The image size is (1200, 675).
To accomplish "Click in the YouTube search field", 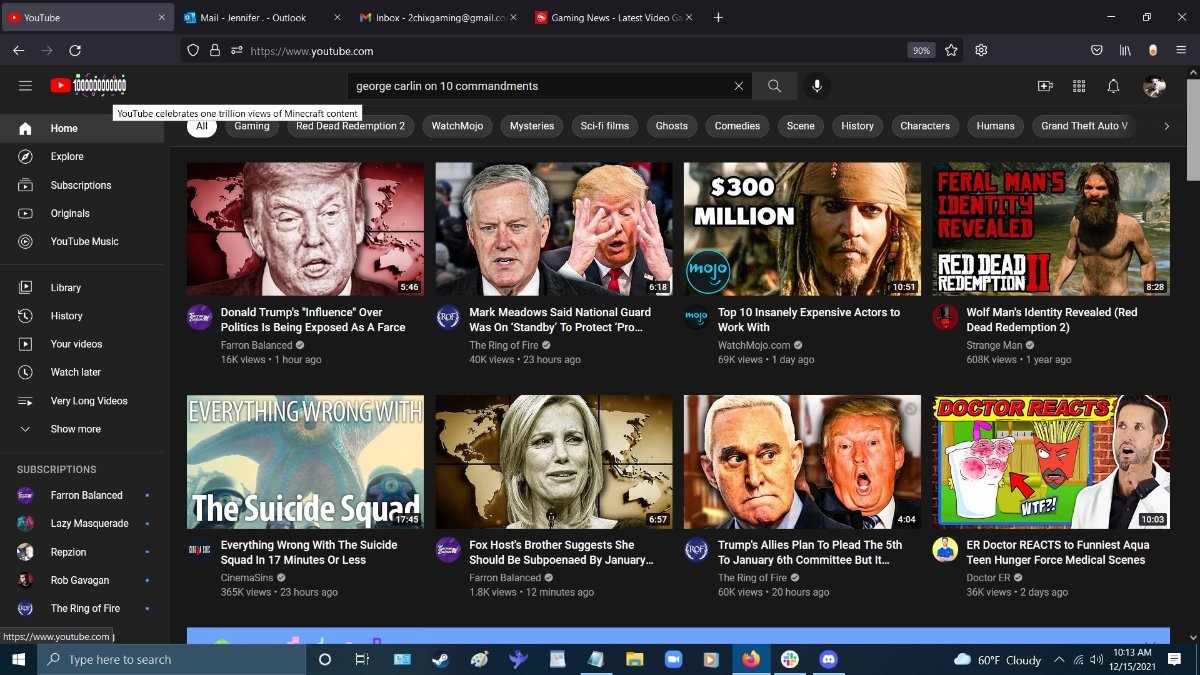I will click(x=540, y=86).
